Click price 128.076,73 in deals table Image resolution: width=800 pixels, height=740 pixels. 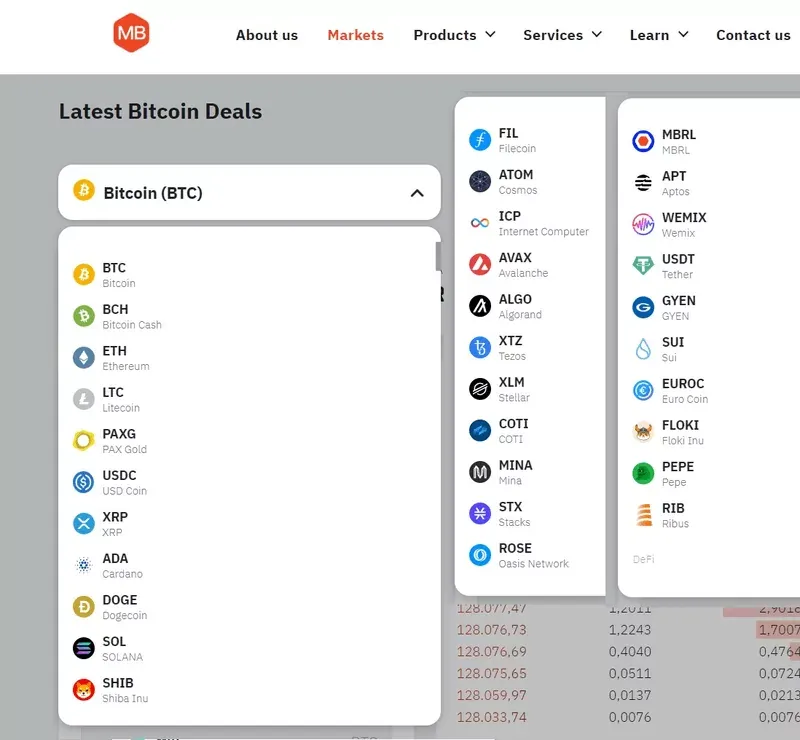(492, 630)
